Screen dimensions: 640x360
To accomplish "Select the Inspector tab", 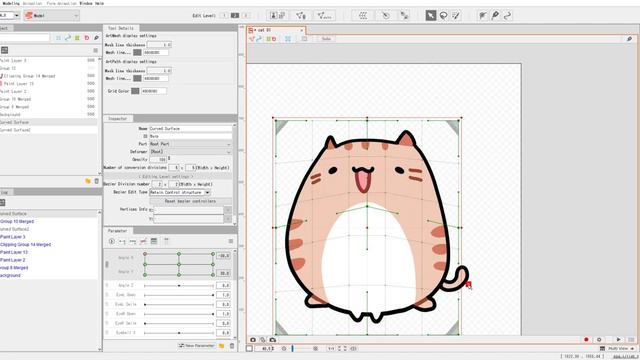I will click(x=118, y=118).
